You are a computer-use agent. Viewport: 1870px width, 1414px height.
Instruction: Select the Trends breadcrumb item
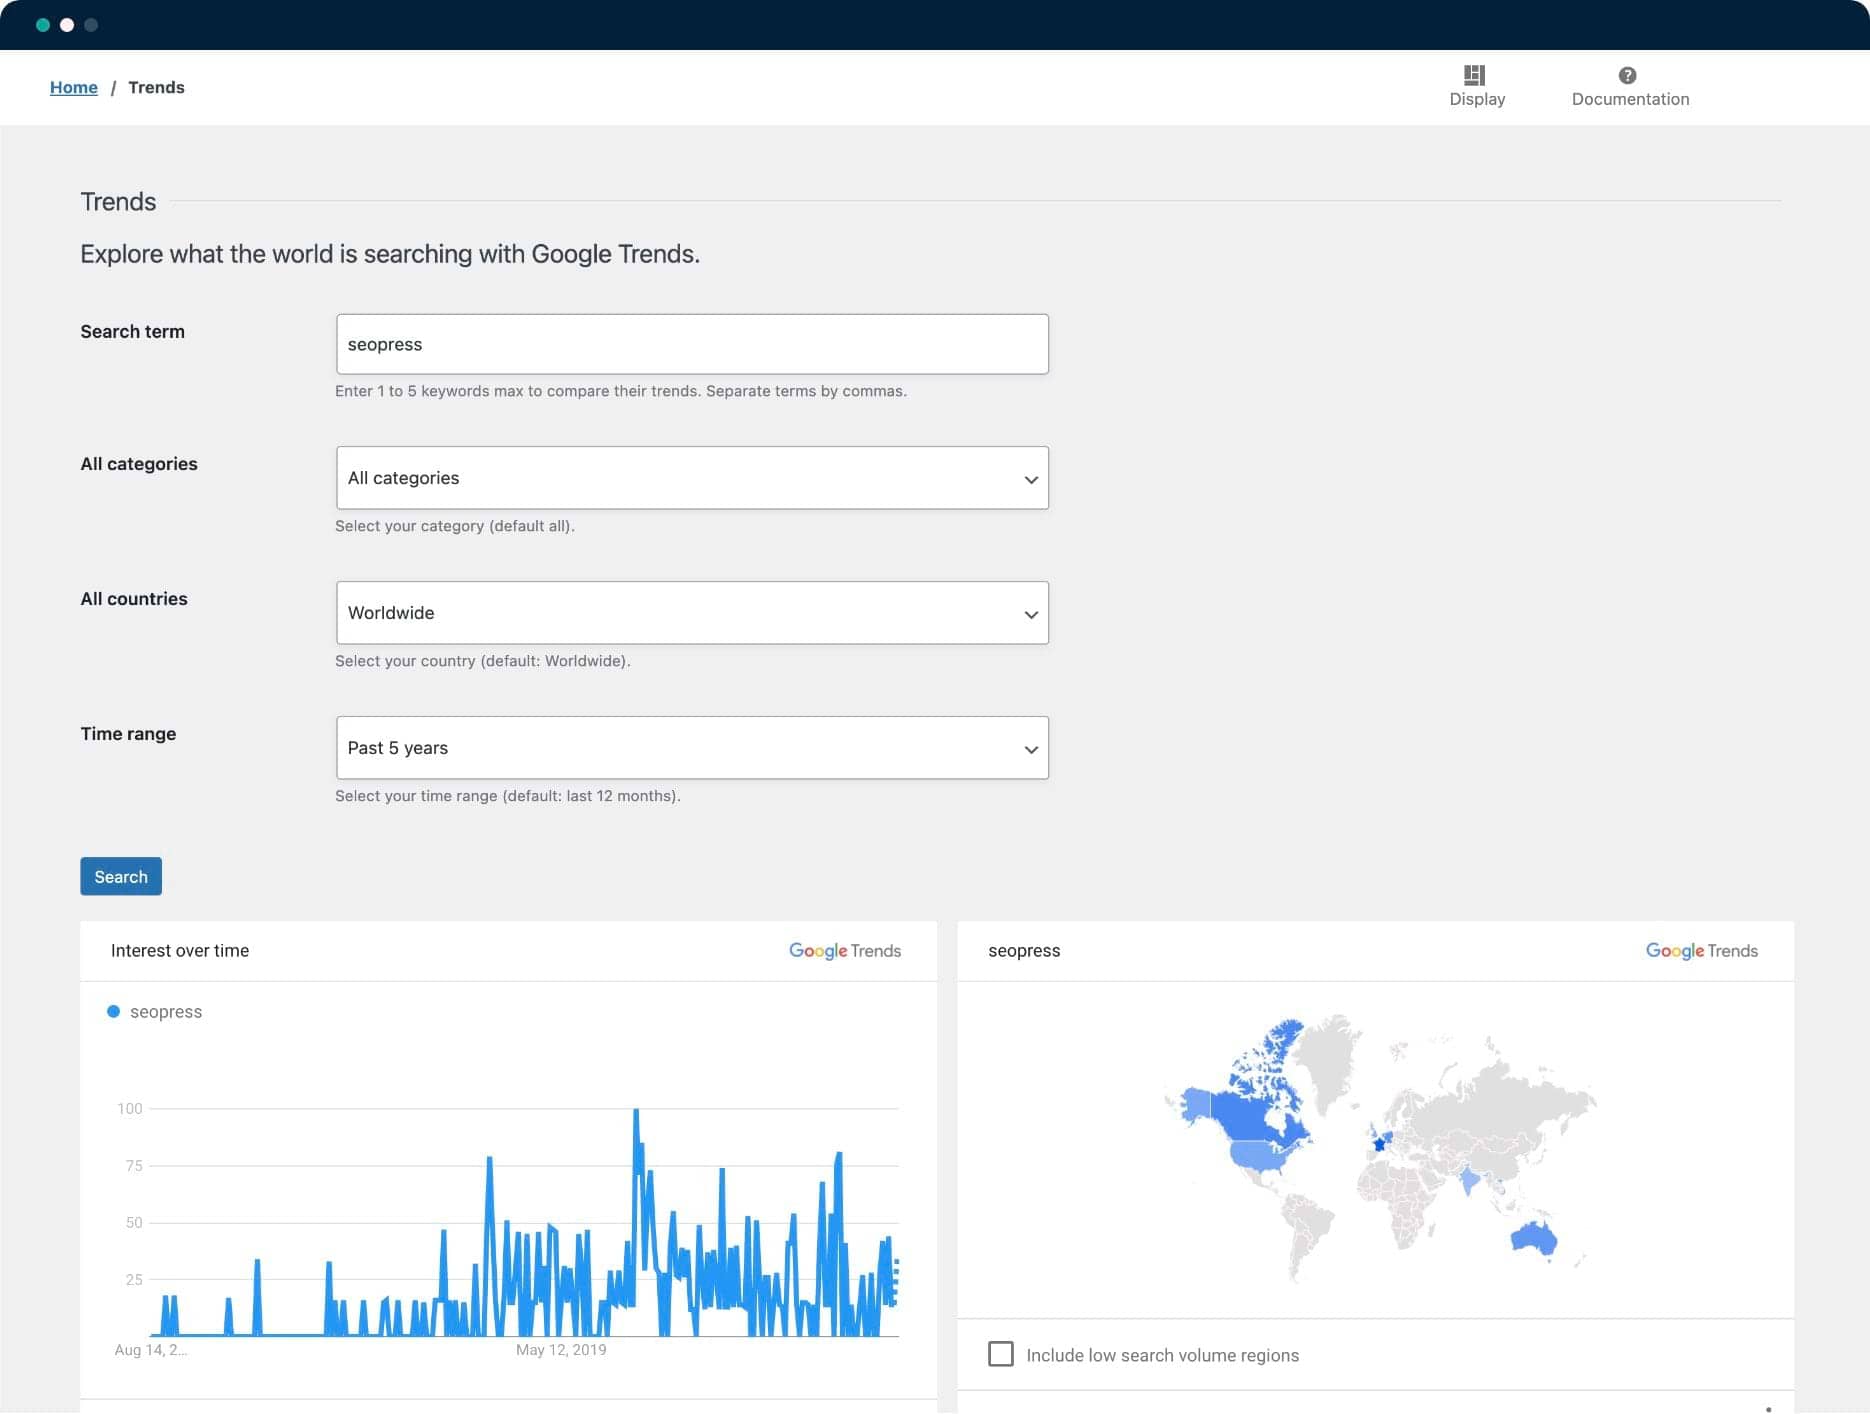click(x=156, y=88)
